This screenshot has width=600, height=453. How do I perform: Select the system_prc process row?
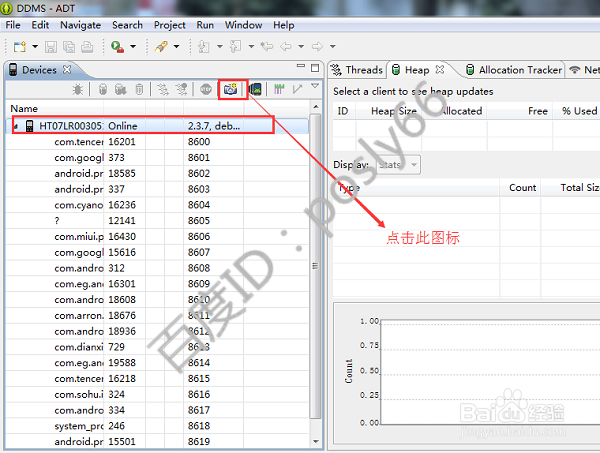tap(157, 426)
